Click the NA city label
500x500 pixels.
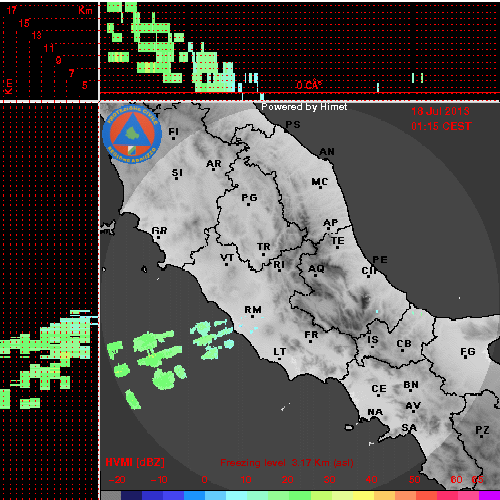pos(375,412)
